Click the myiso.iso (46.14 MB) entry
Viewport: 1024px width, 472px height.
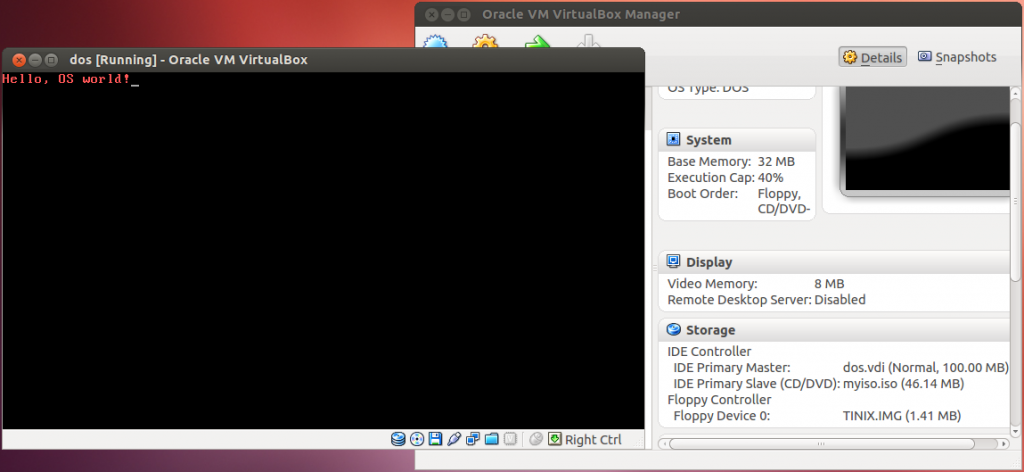click(x=903, y=383)
